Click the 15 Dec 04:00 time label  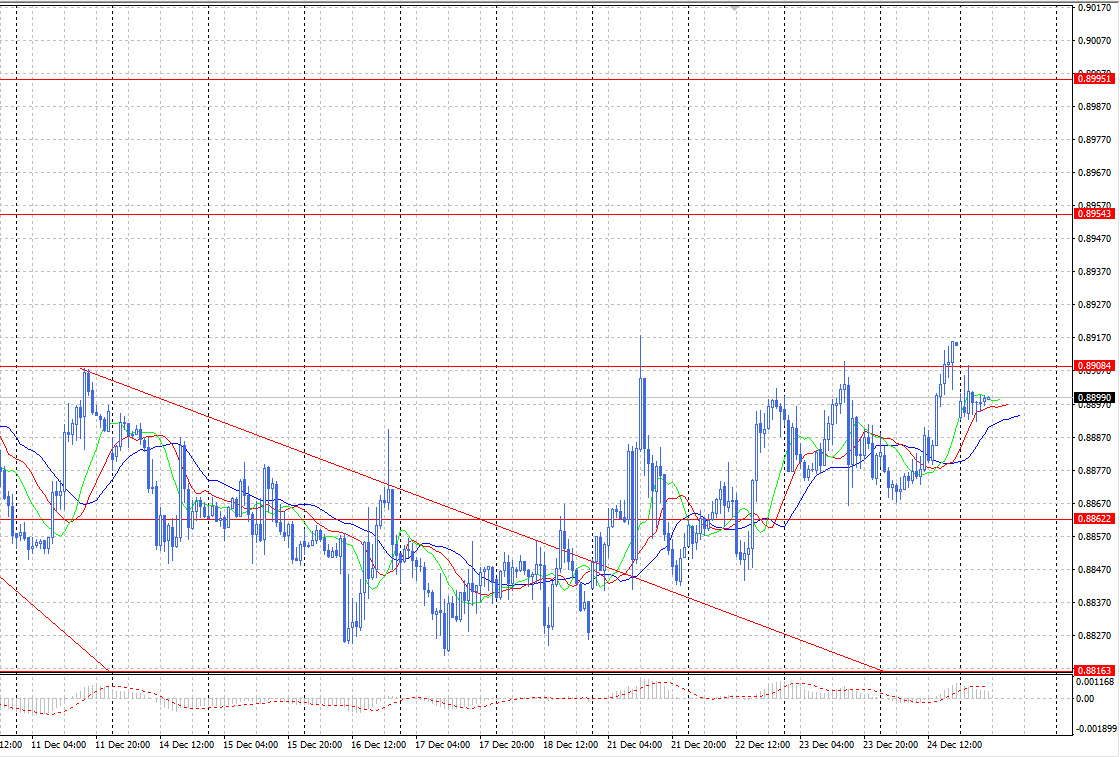point(251,745)
